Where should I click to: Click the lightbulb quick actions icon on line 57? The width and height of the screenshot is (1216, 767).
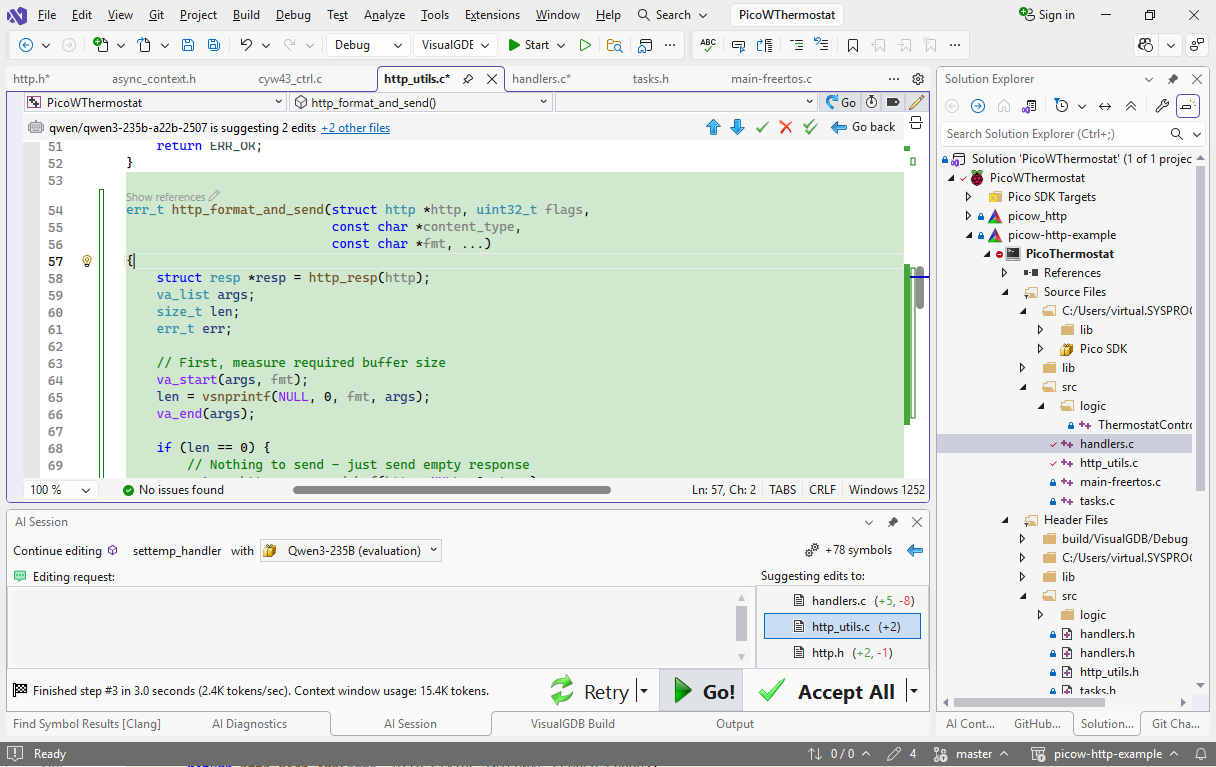[x=87, y=261]
